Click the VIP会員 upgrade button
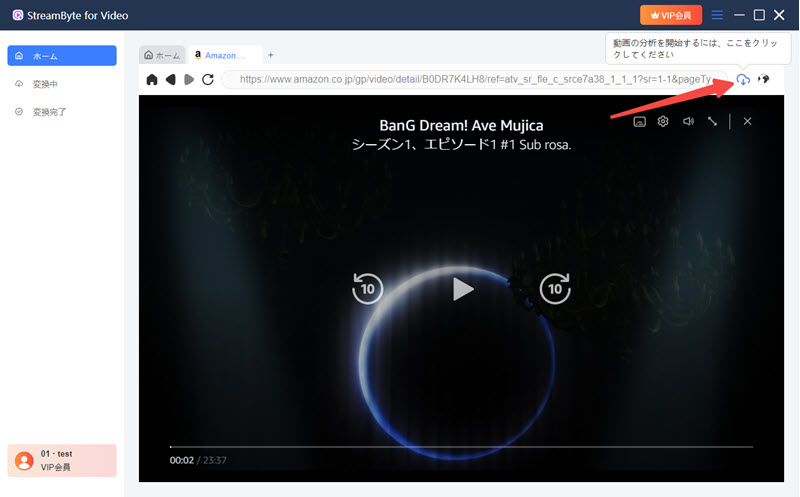 [x=671, y=15]
